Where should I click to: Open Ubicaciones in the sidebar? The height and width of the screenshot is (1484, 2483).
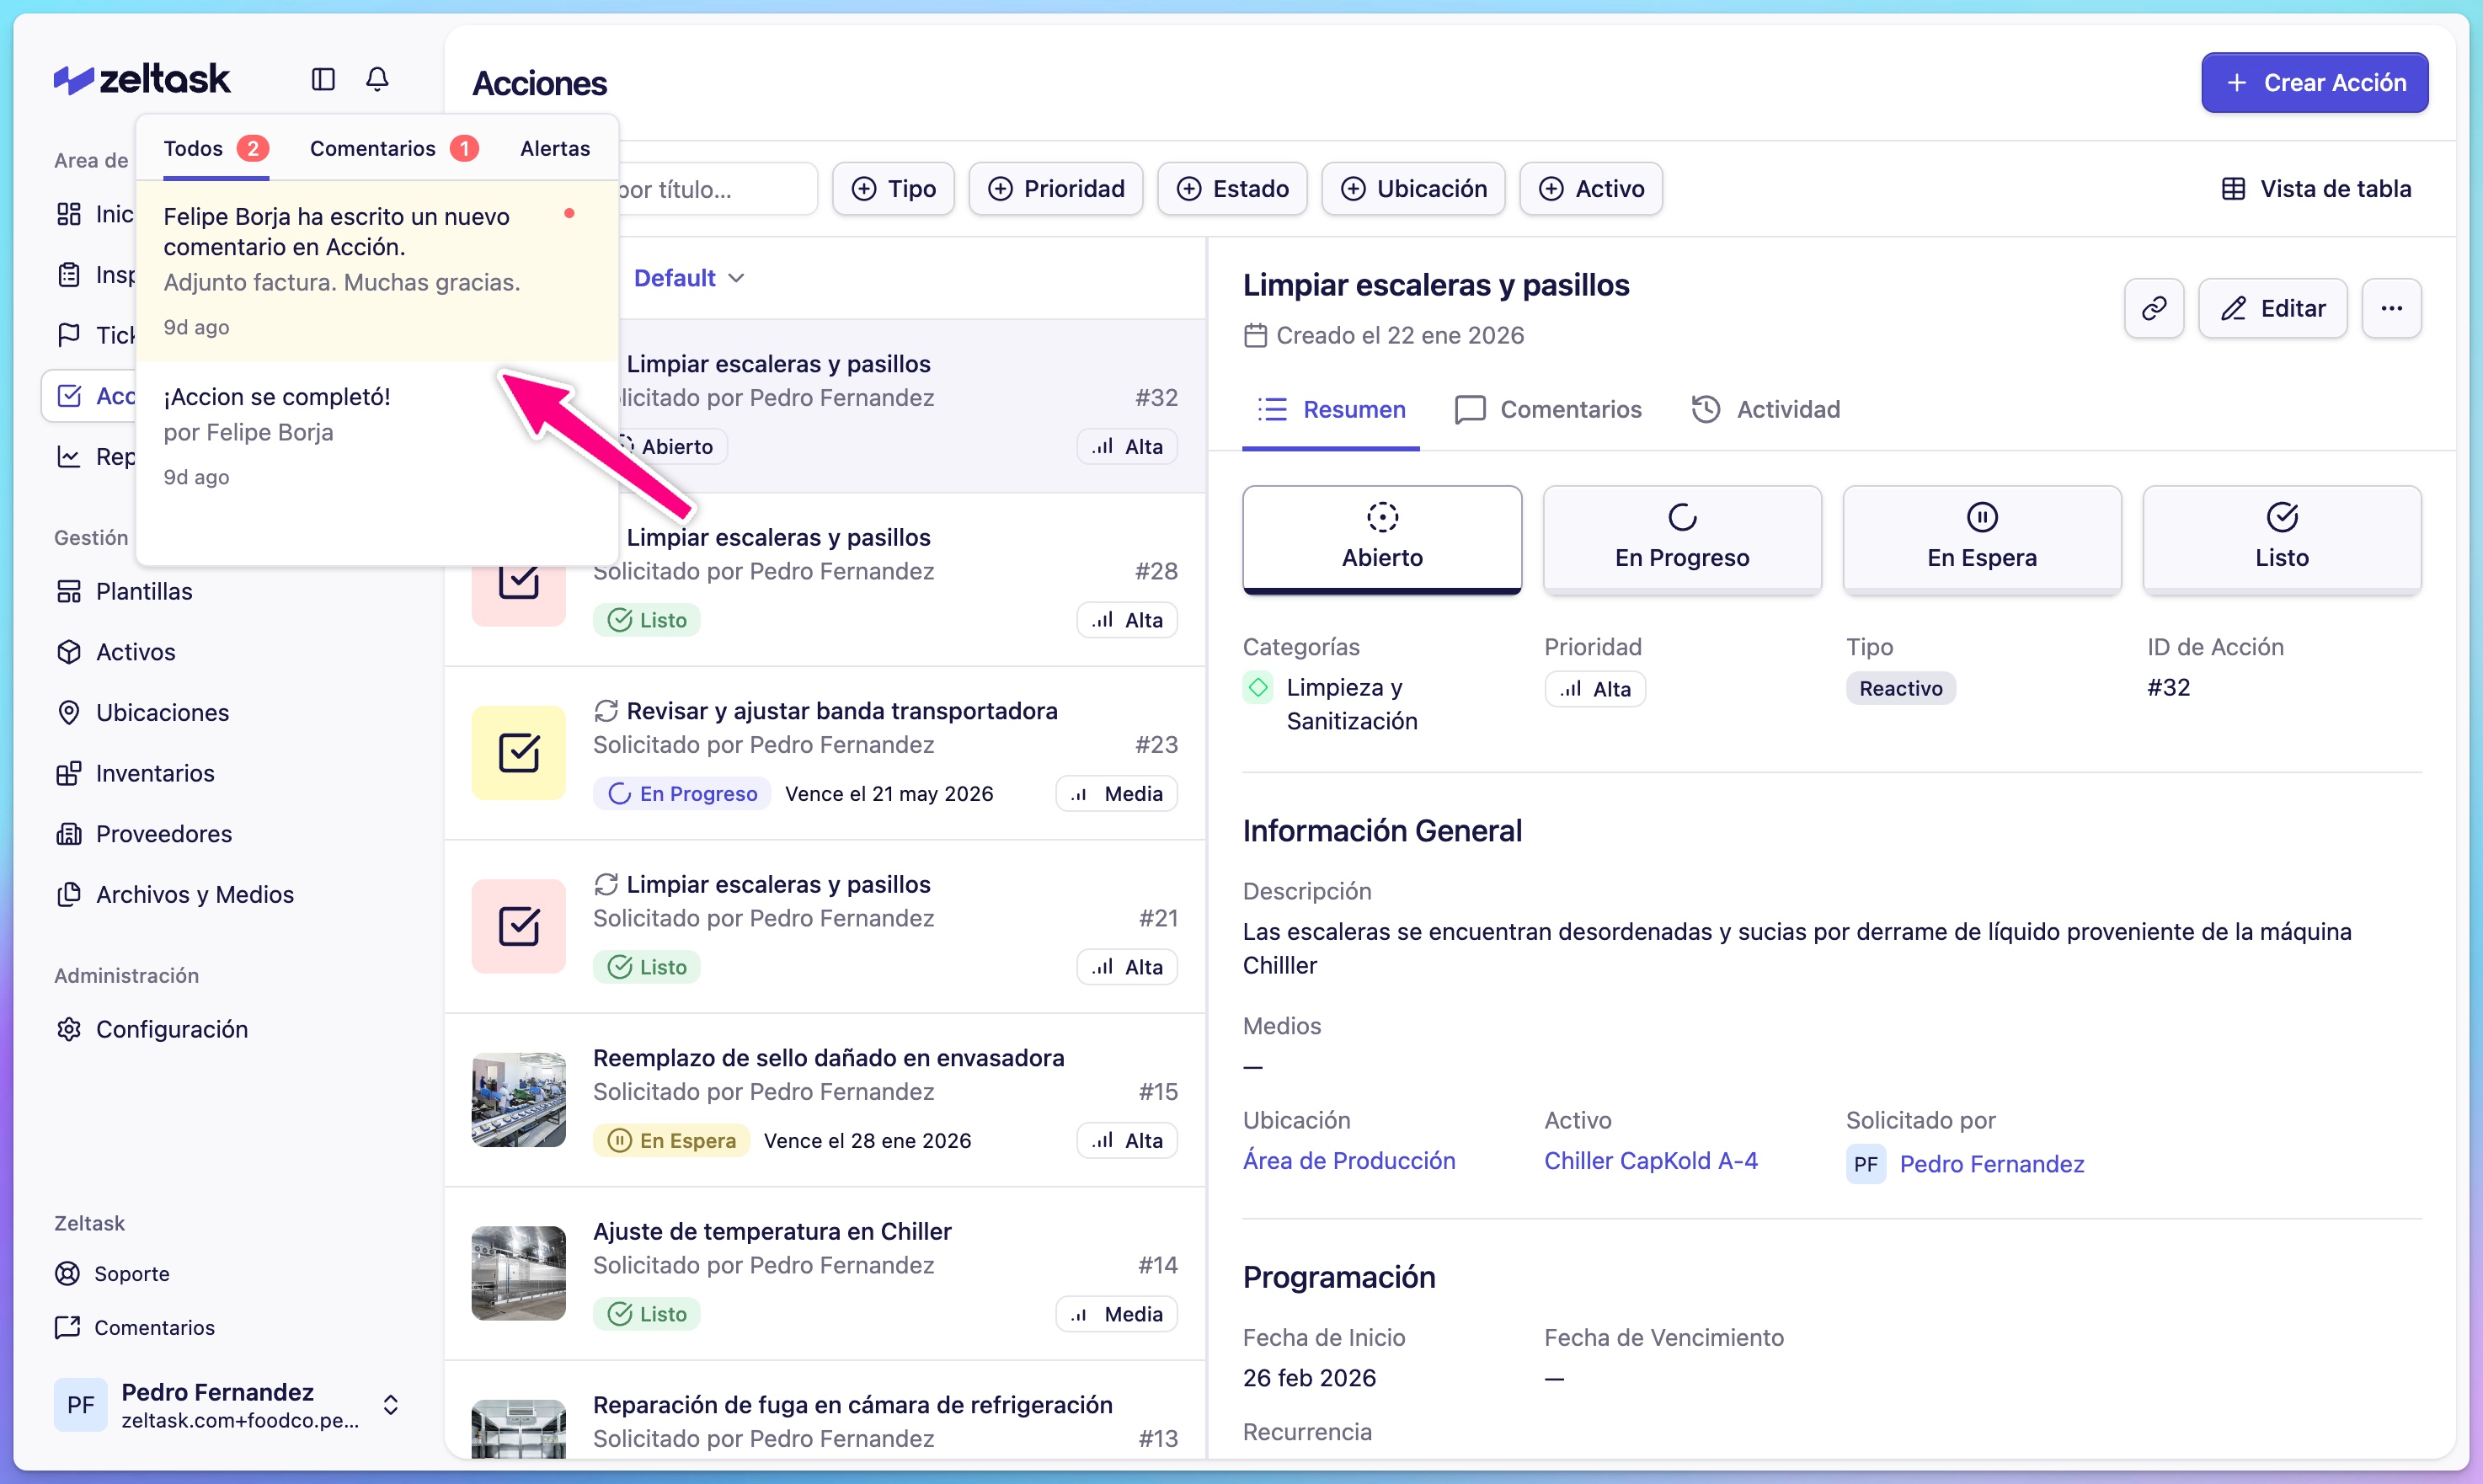click(163, 713)
